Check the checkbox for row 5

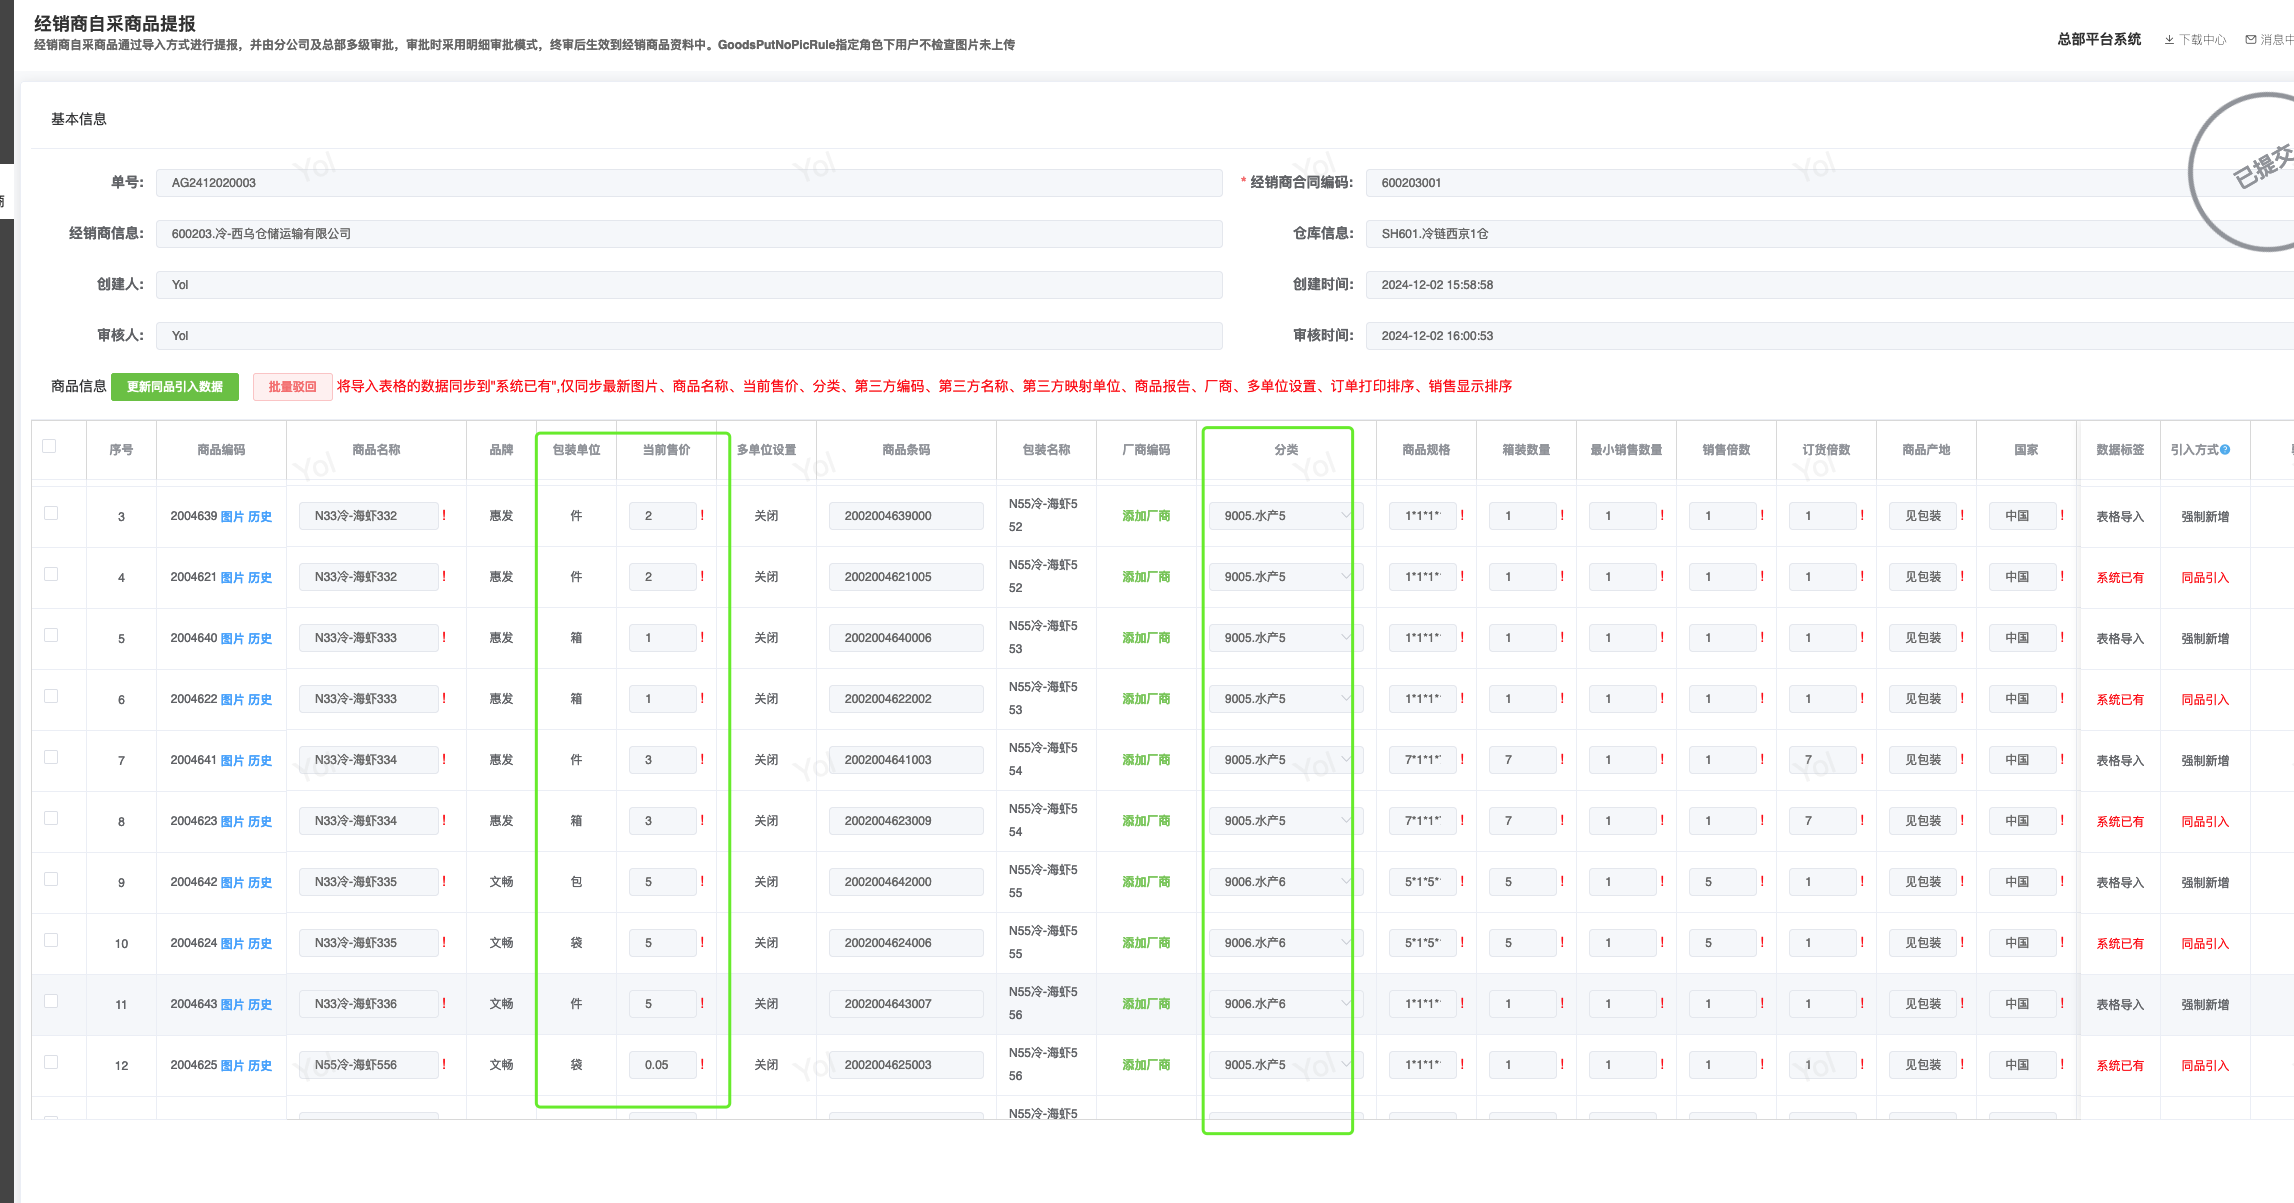pos(51,635)
